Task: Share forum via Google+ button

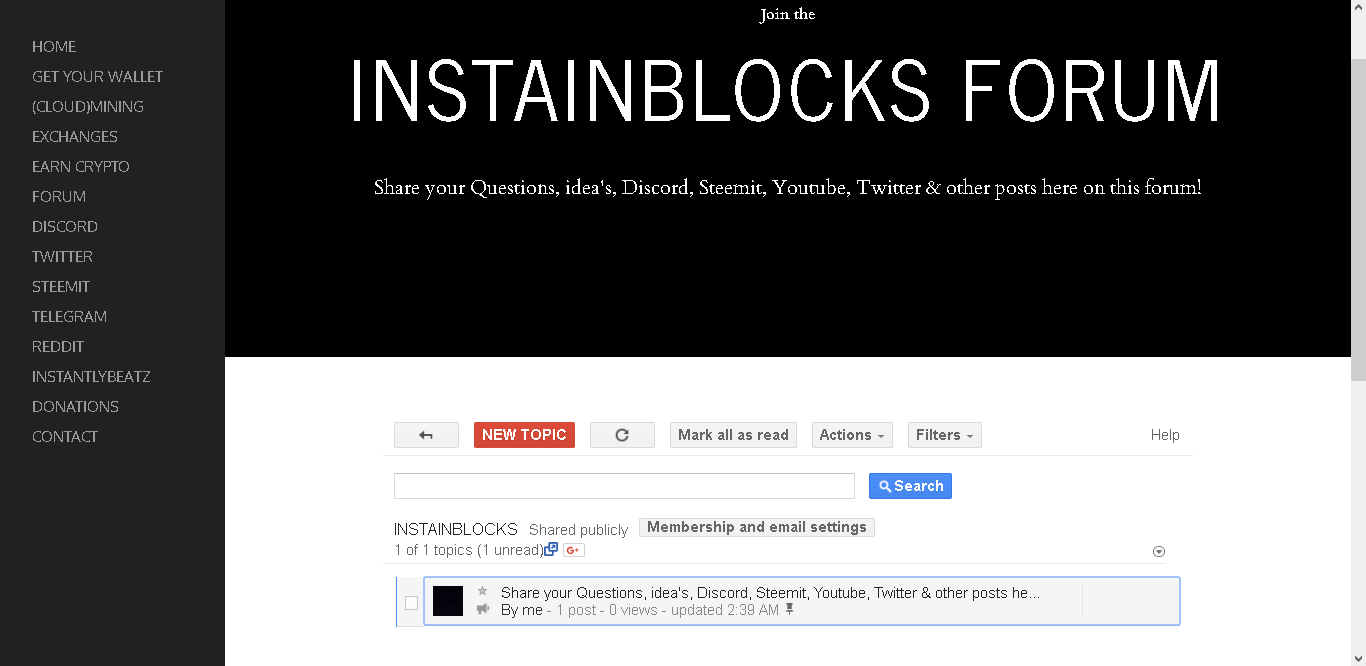Action: (574, 550)
